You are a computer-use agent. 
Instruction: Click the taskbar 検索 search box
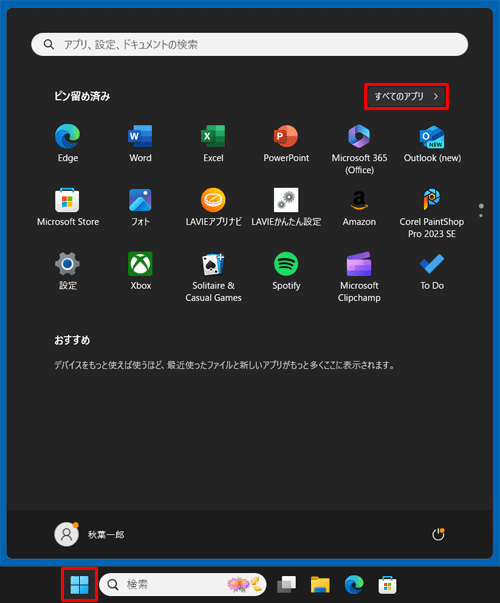pos(183,585)
